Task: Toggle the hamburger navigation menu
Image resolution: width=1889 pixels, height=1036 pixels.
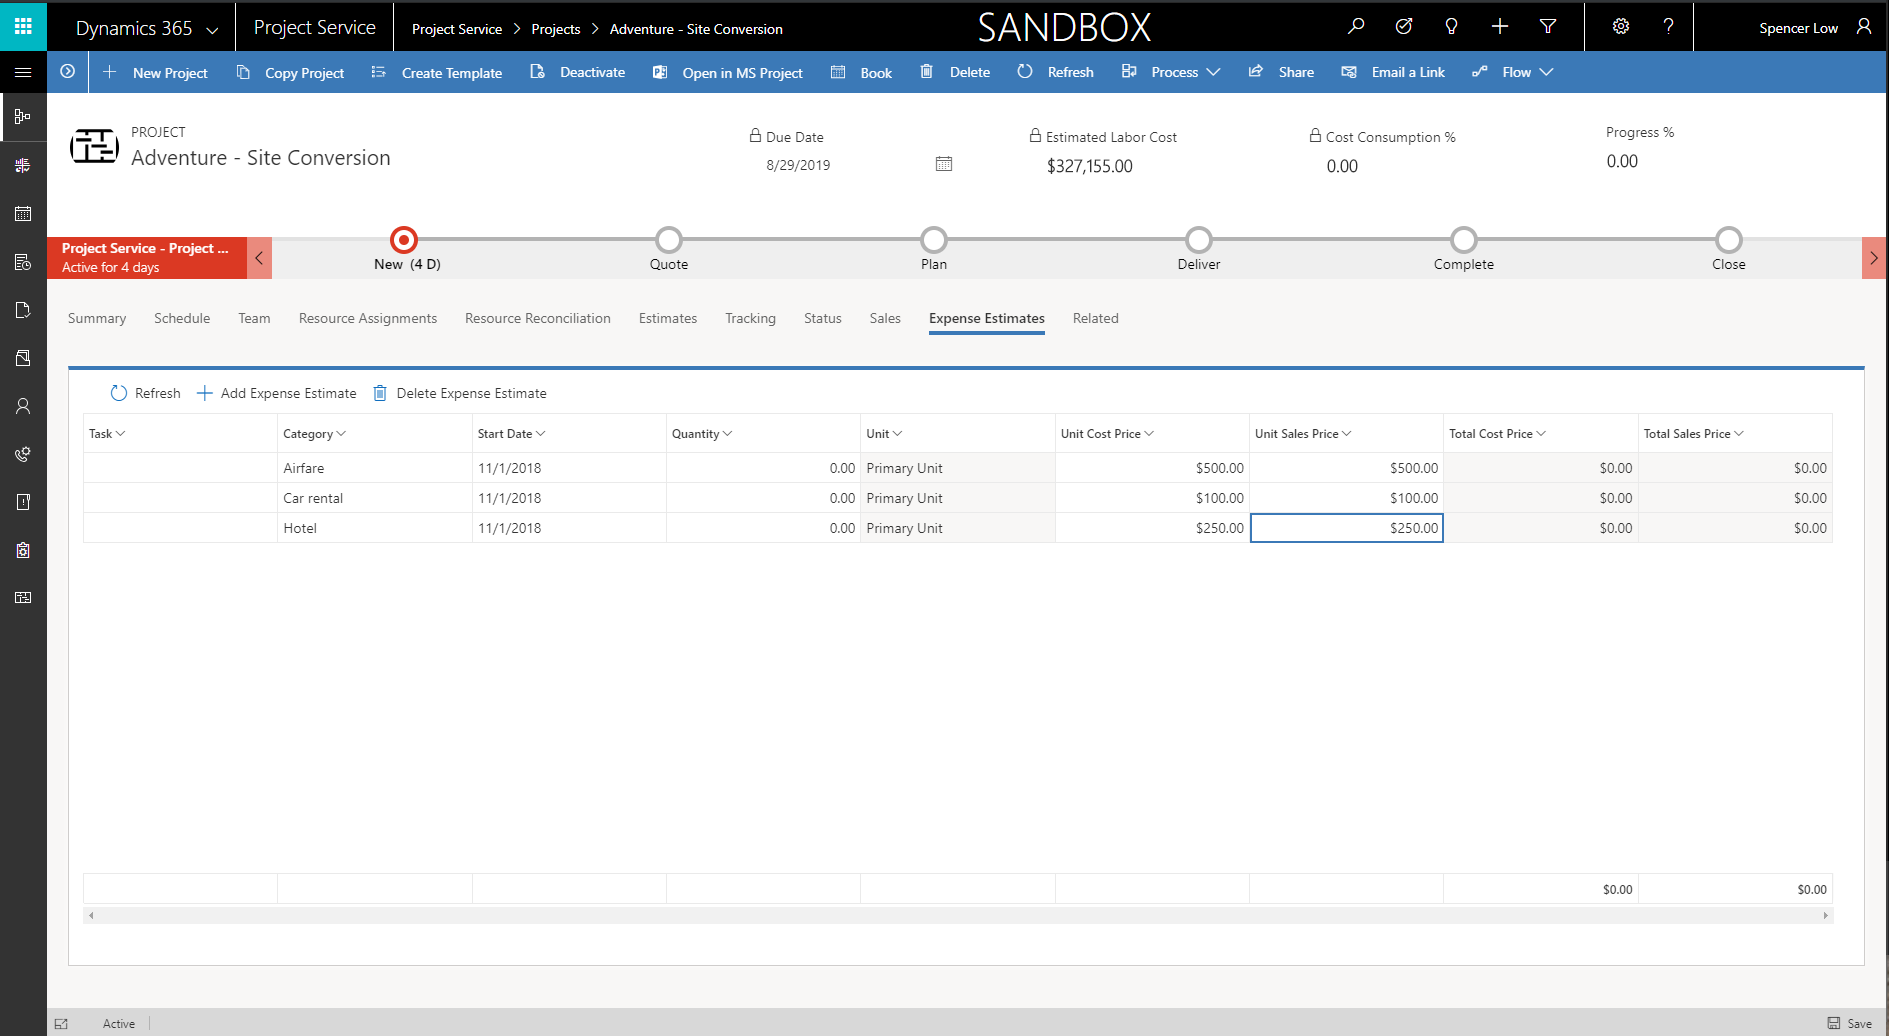Action: pyautogui.click(x=23, y=72)
